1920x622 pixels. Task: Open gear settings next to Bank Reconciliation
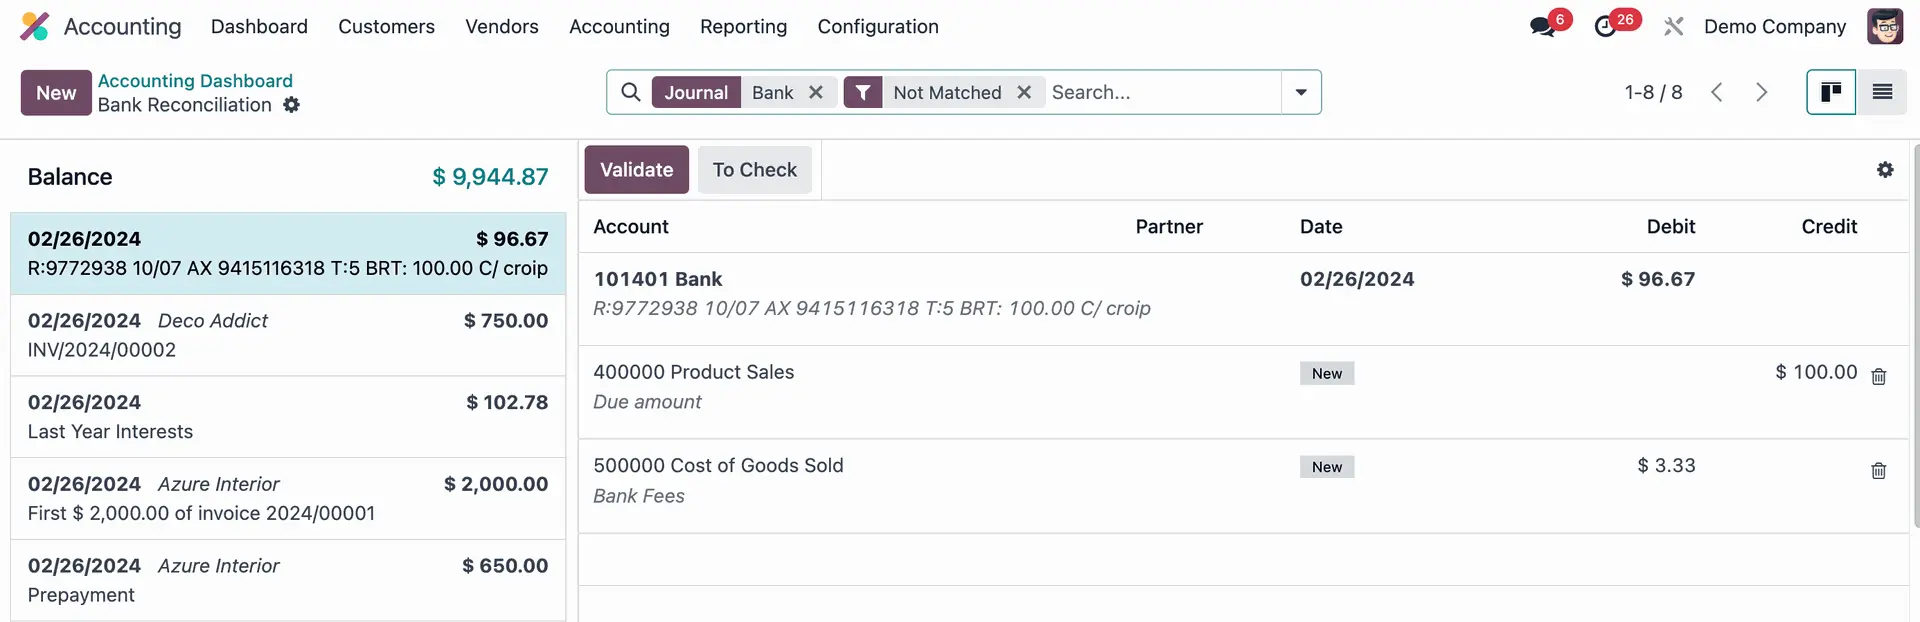(x=291, y=105)
